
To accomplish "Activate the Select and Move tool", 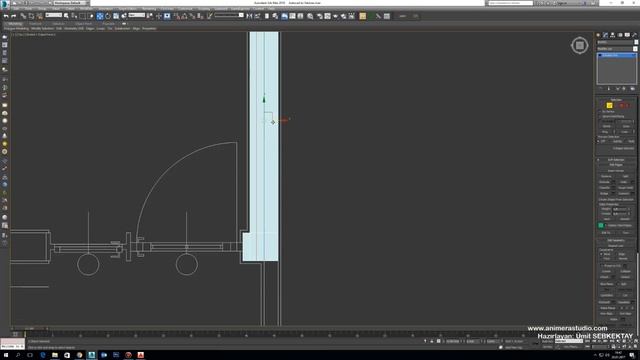I will coord(99,16).
